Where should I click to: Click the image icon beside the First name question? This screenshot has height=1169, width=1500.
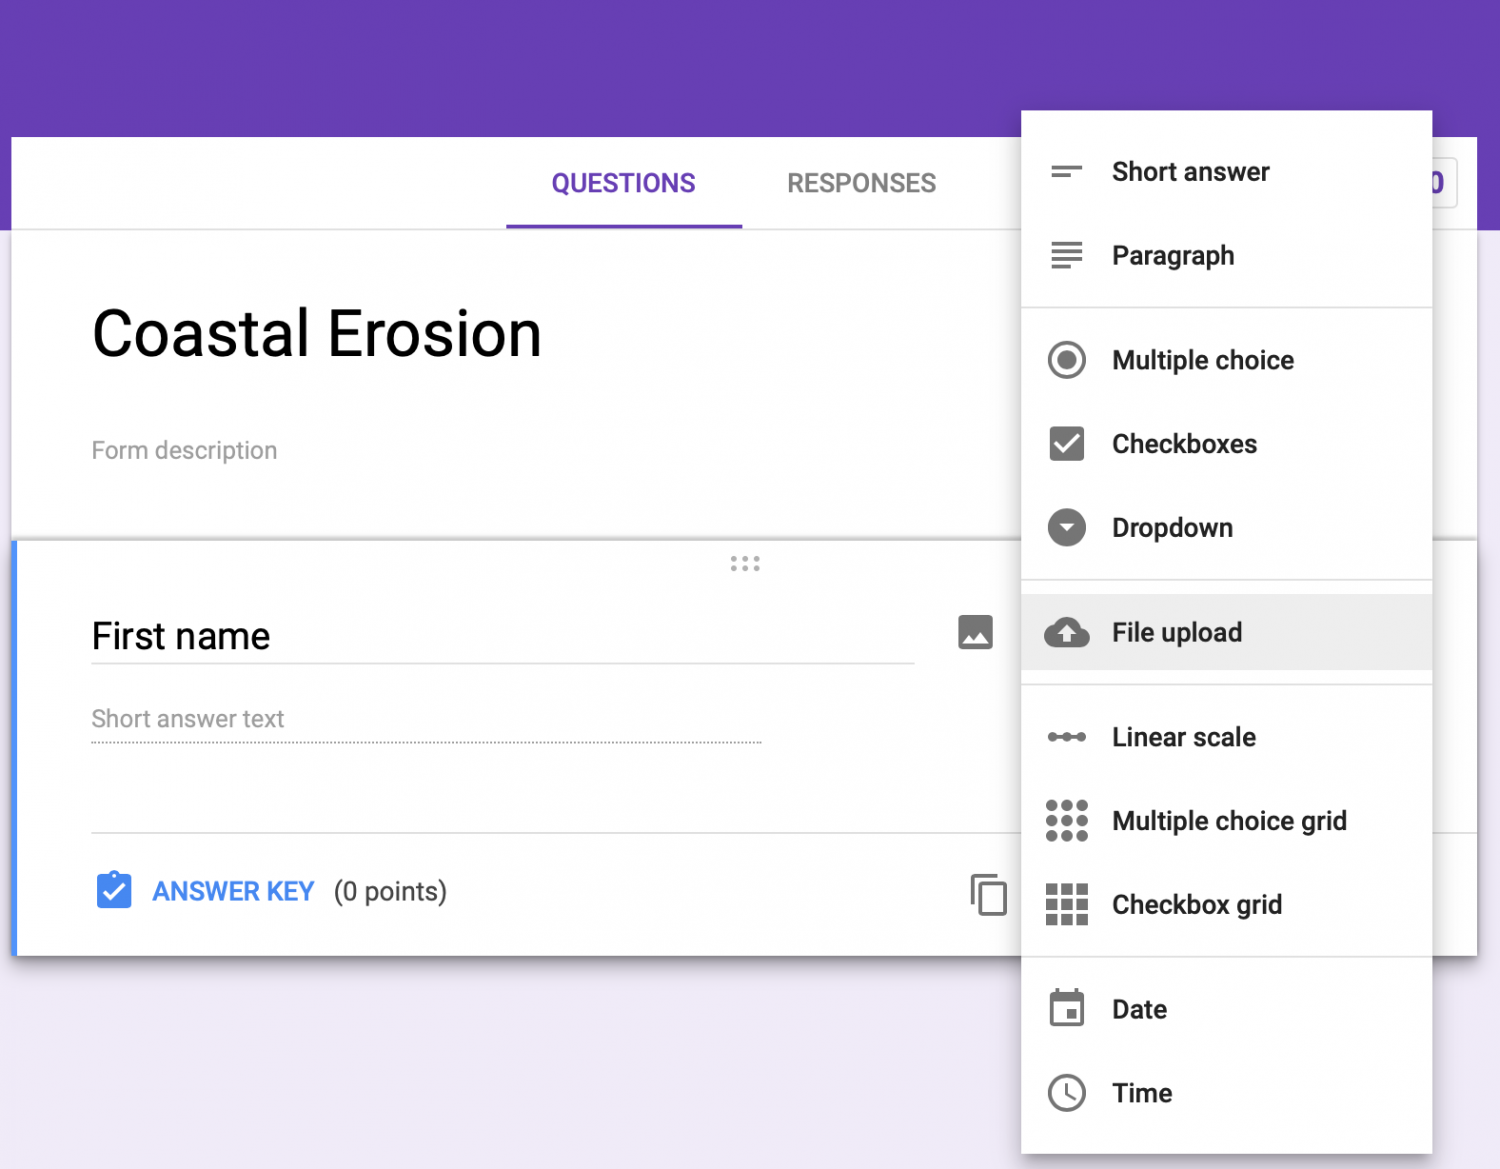975,632
